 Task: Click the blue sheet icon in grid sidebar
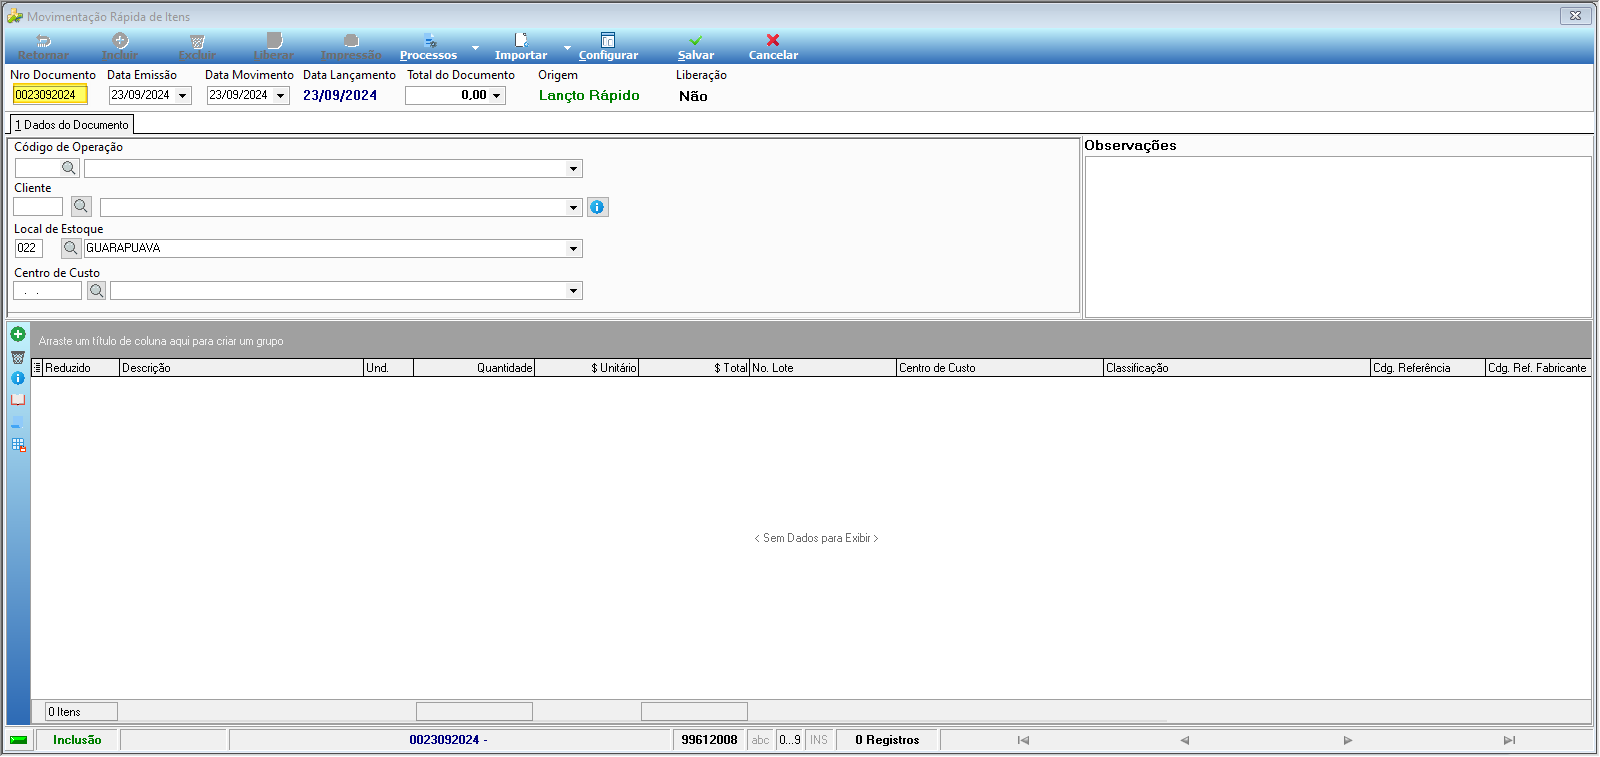pos(17,422)
